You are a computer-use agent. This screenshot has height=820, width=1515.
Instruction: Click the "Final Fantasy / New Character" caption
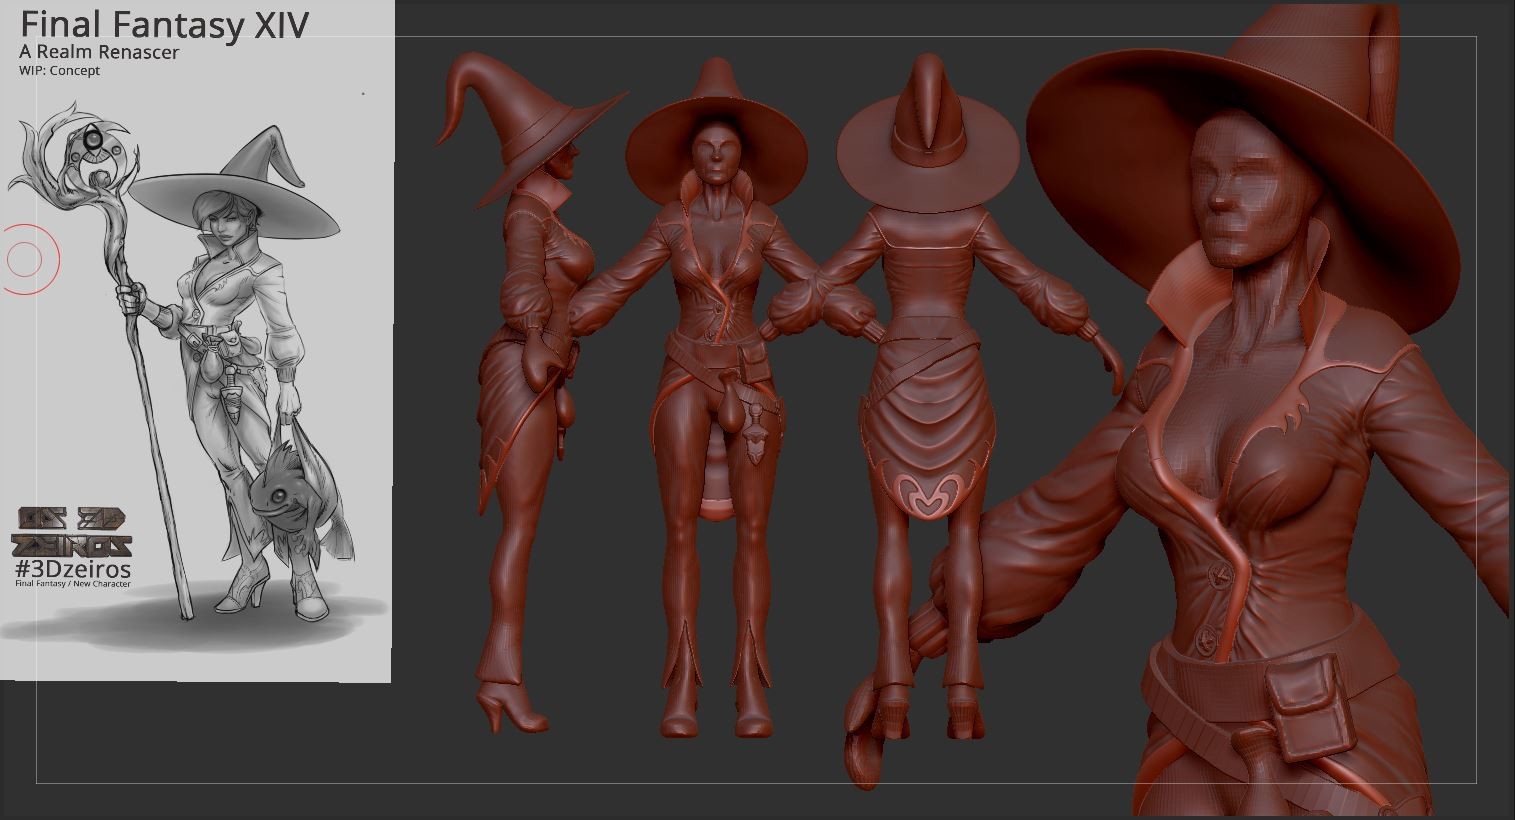tap(72, 584)
